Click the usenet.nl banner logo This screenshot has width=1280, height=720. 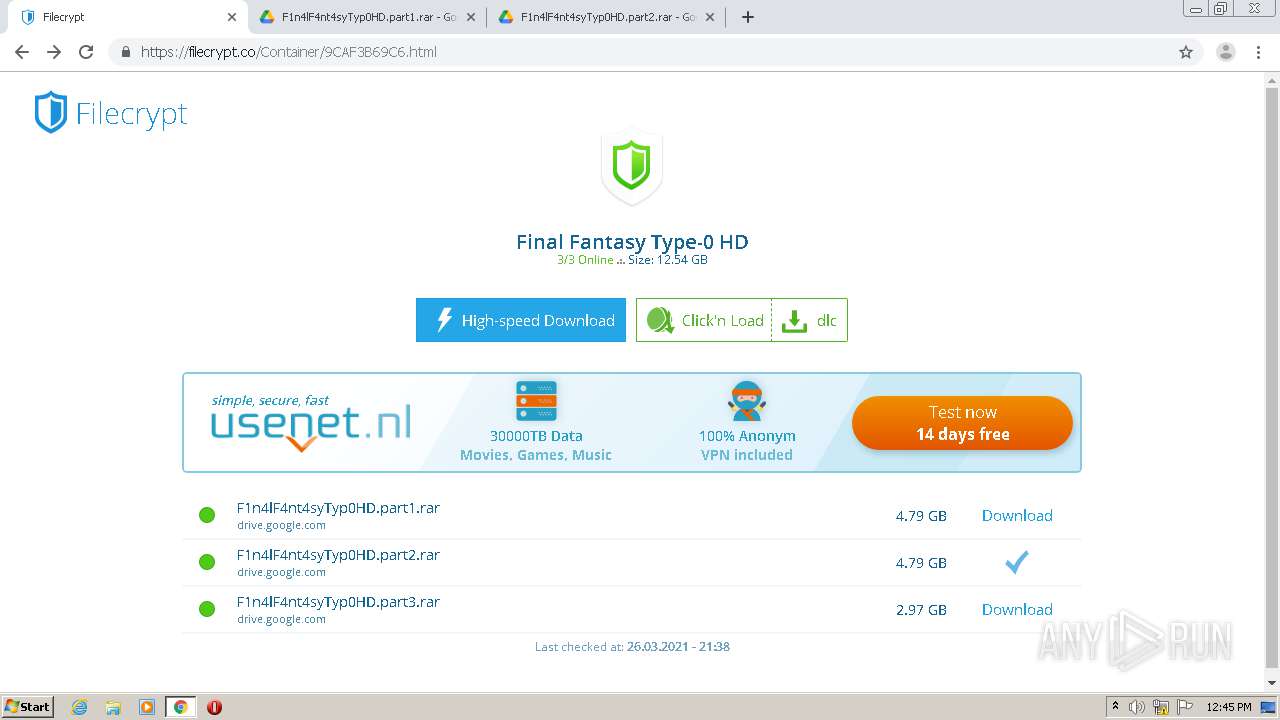(311, 422)
